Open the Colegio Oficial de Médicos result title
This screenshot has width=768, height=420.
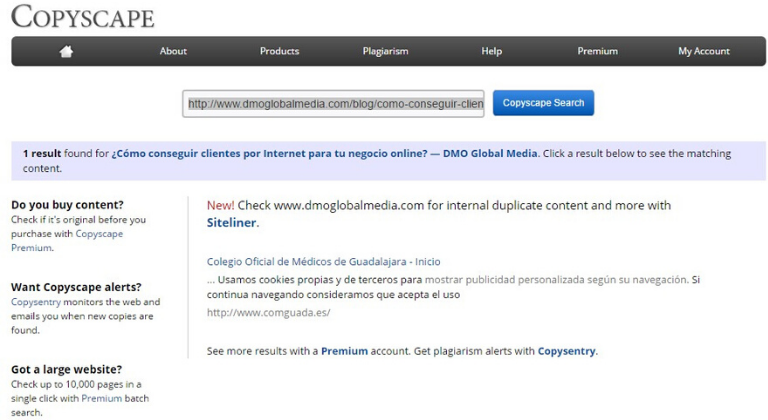pyautogui.click(x=323, y=262)
